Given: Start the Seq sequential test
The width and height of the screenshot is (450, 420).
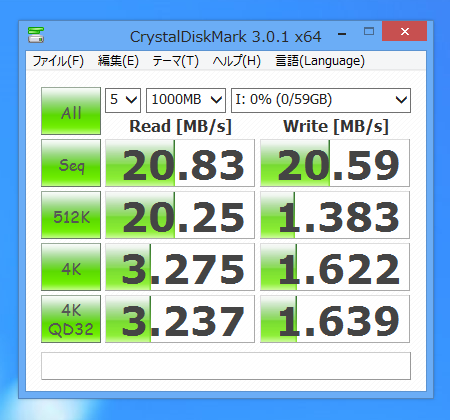Looking at the screenshot, I should tap(71, 163).
